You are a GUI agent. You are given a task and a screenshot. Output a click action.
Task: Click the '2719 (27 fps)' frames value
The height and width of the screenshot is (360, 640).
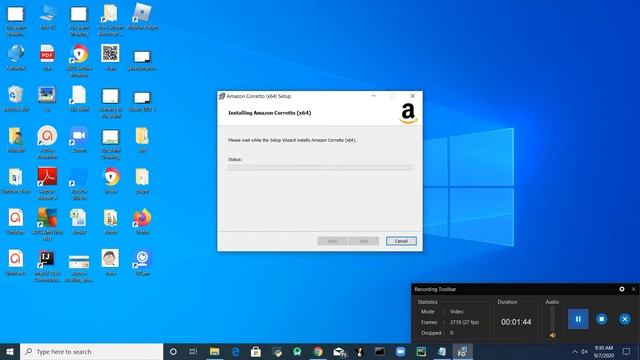(464, 322)
